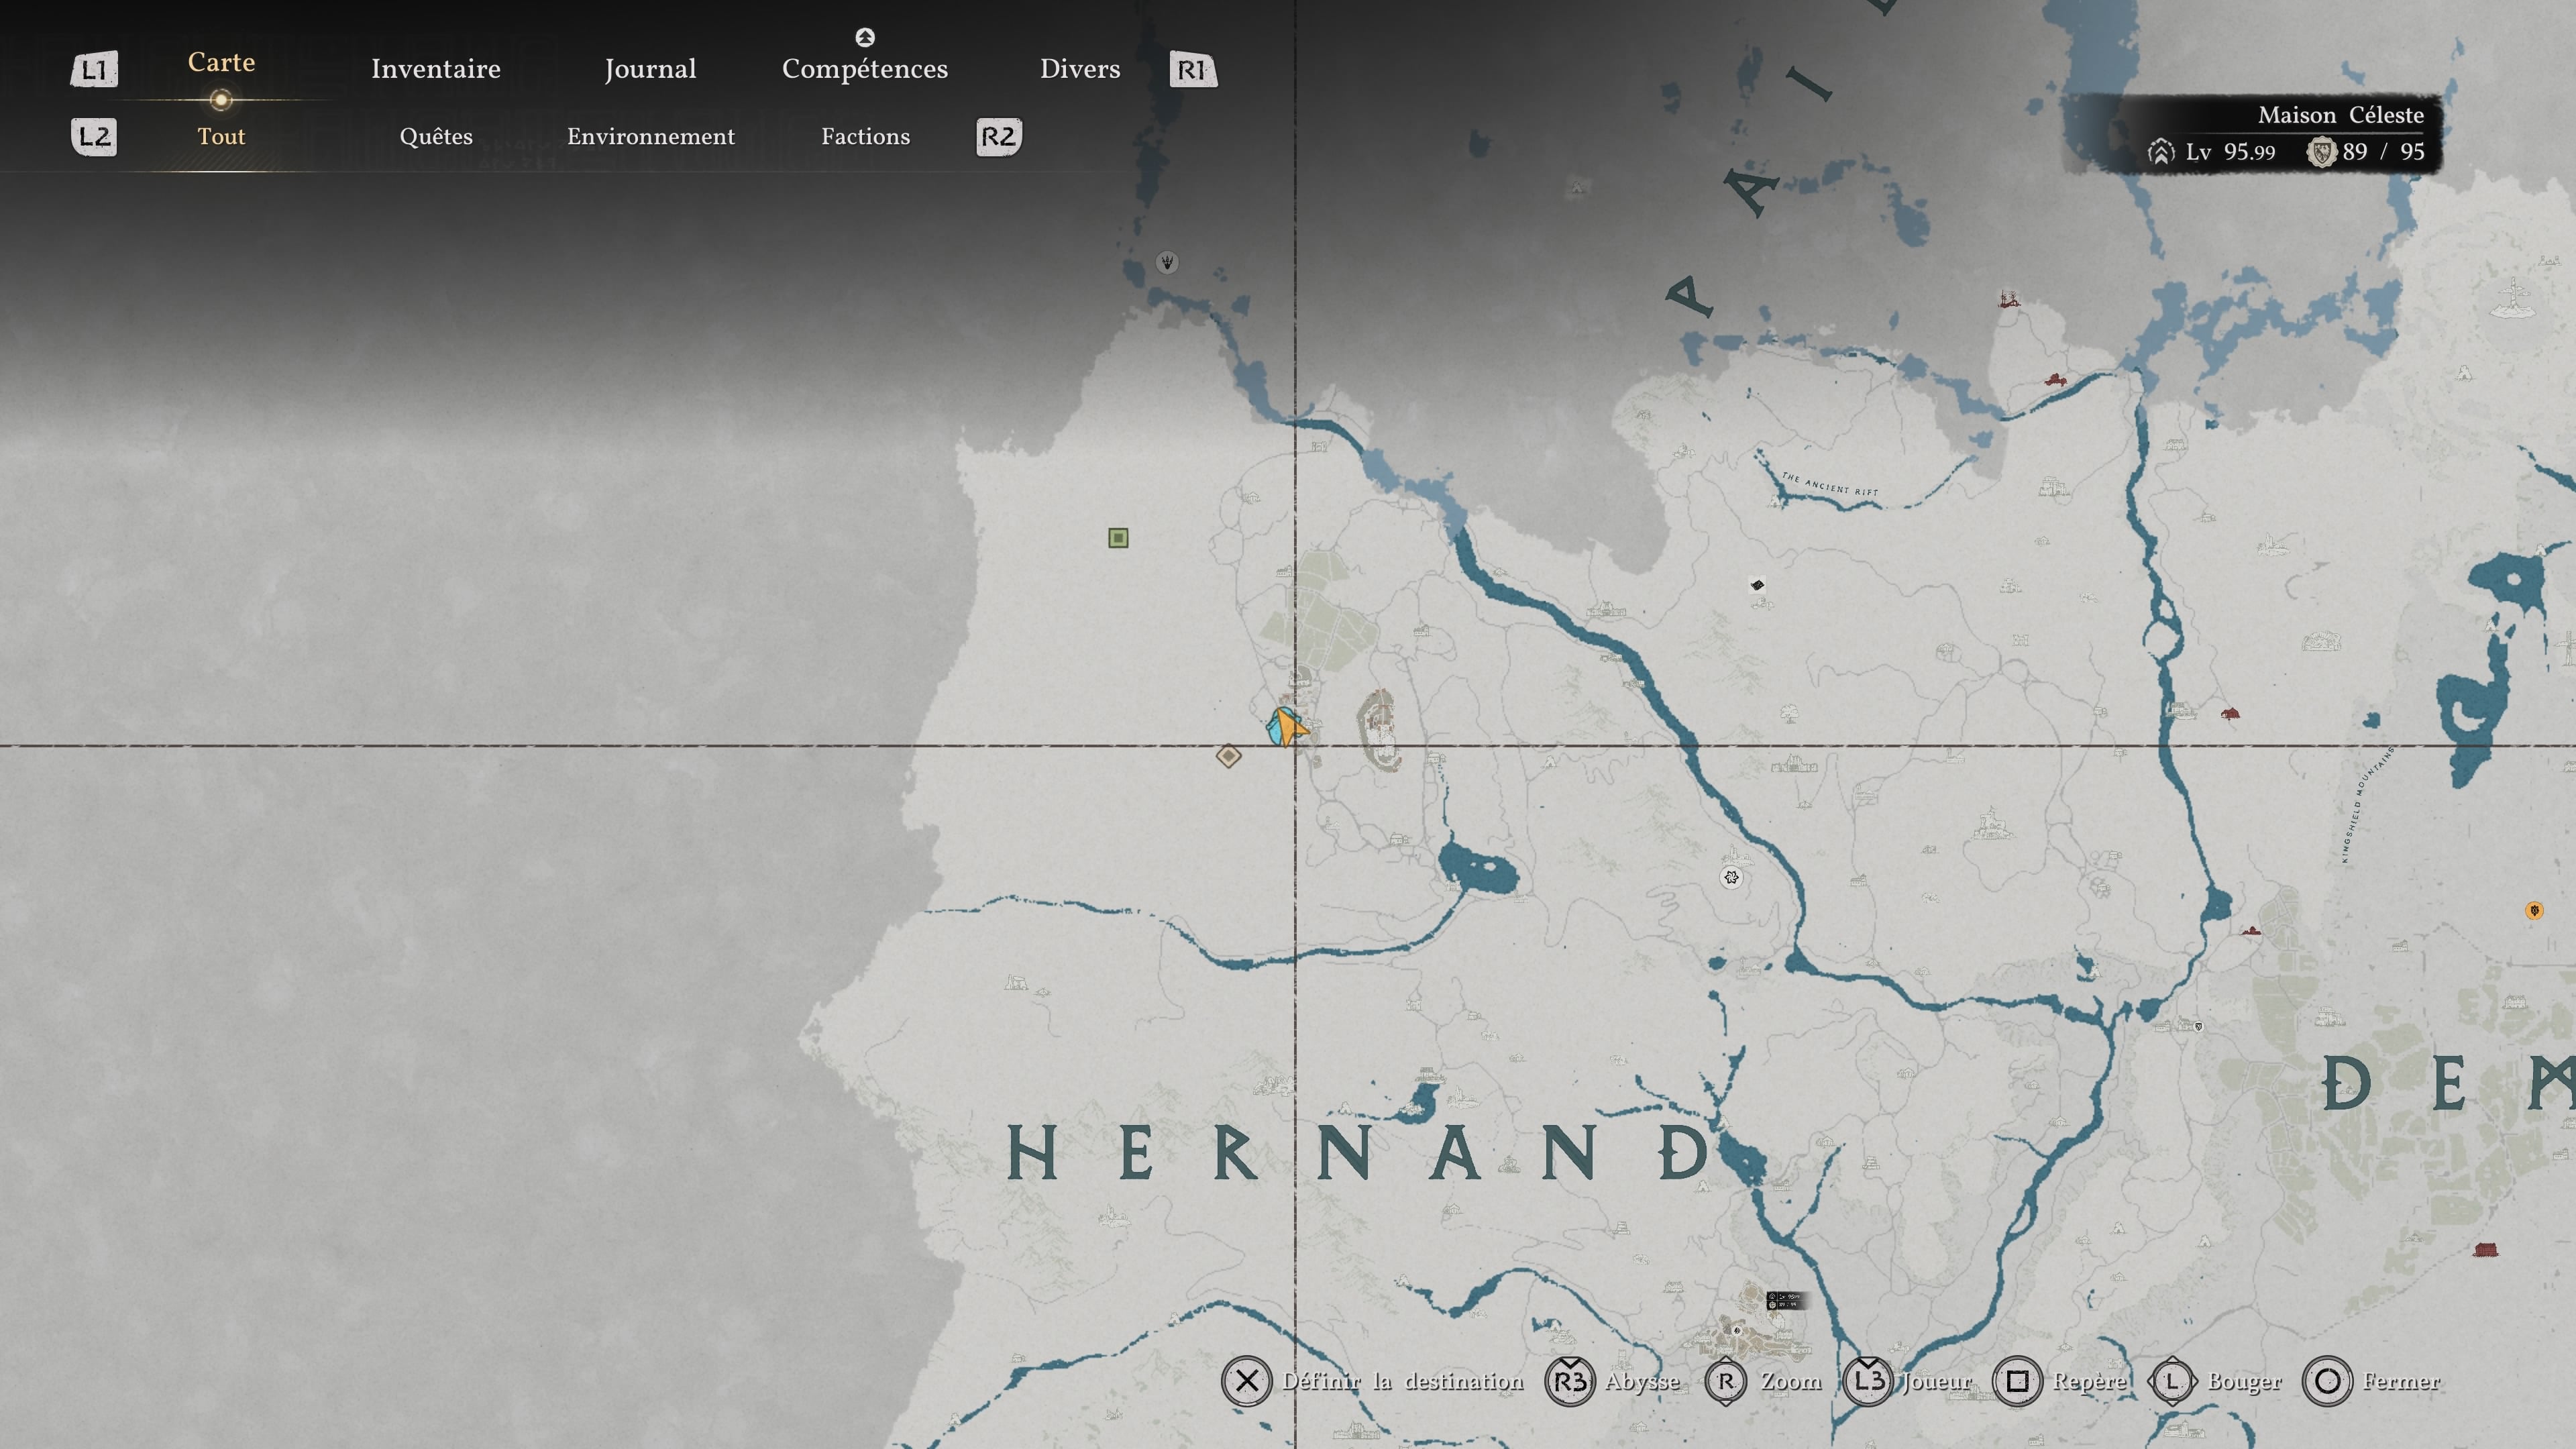Click the L1 bumper icon
Screen dimensions: 2576x1449
(94, 70)
